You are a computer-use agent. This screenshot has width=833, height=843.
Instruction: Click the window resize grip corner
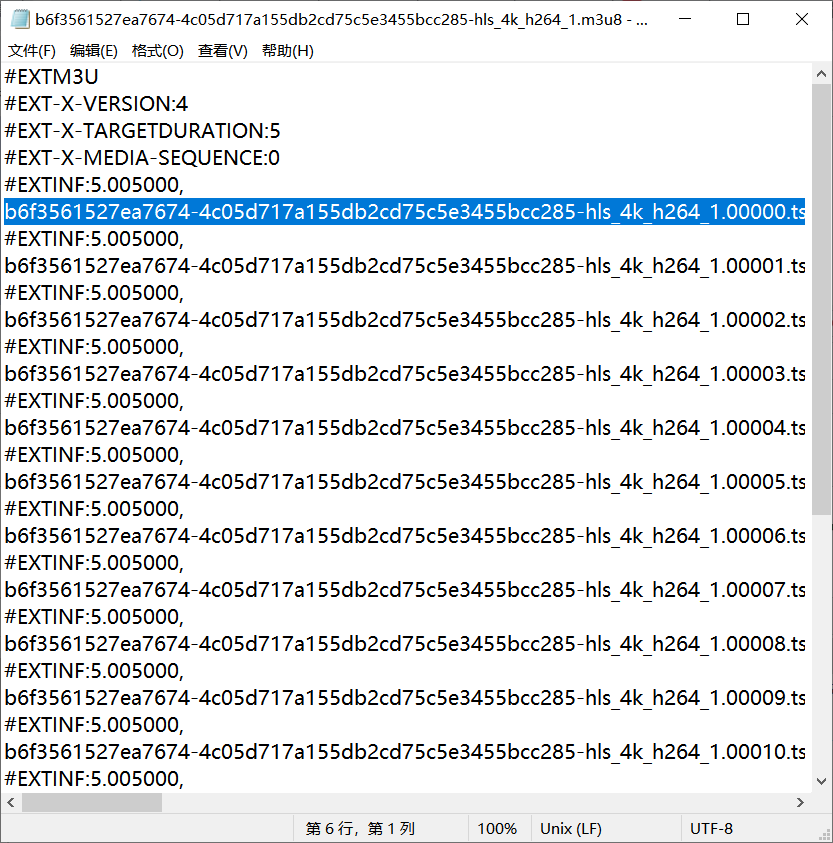click(x=824, y=834)
